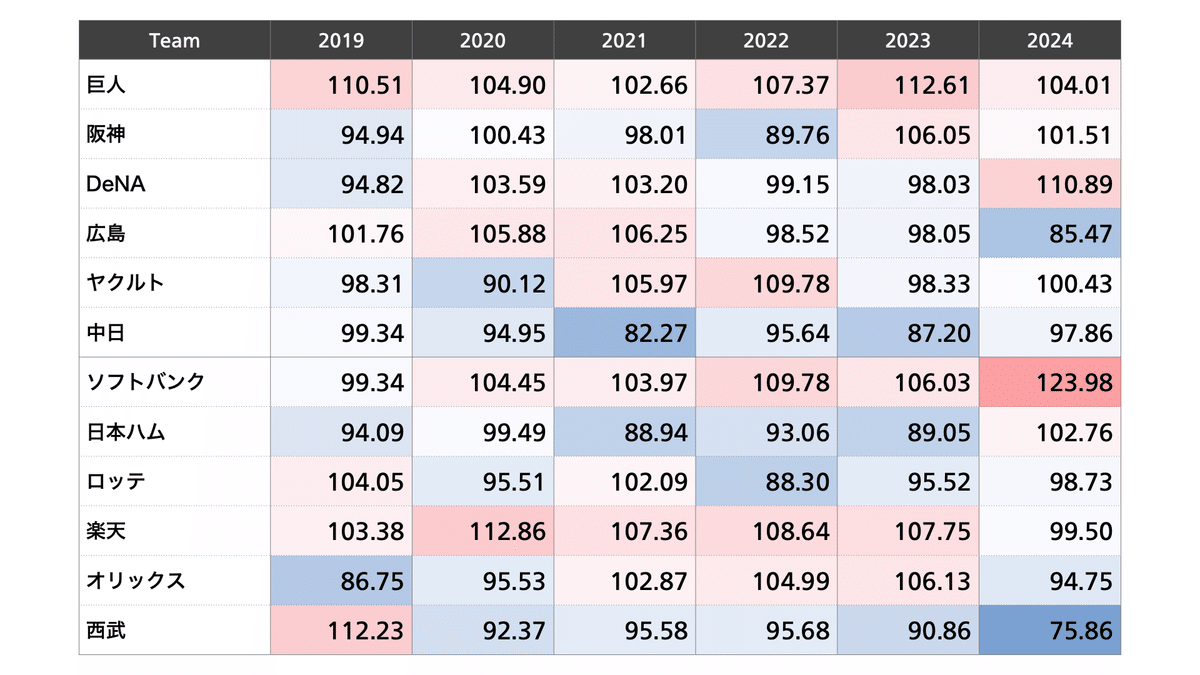Select DeNA's 2024 value 110.89

[1050, 184]
